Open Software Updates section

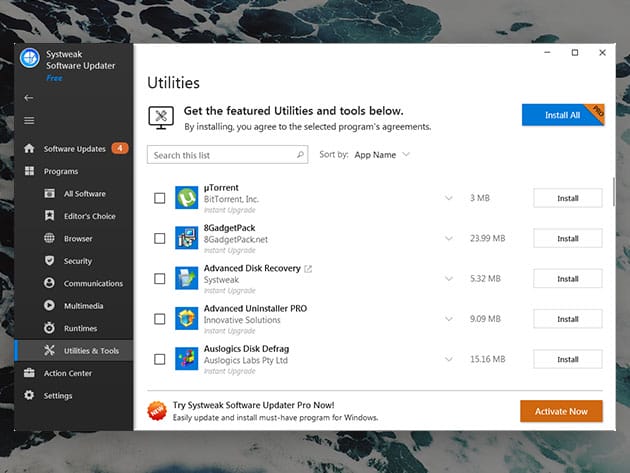tap(74, 149)
